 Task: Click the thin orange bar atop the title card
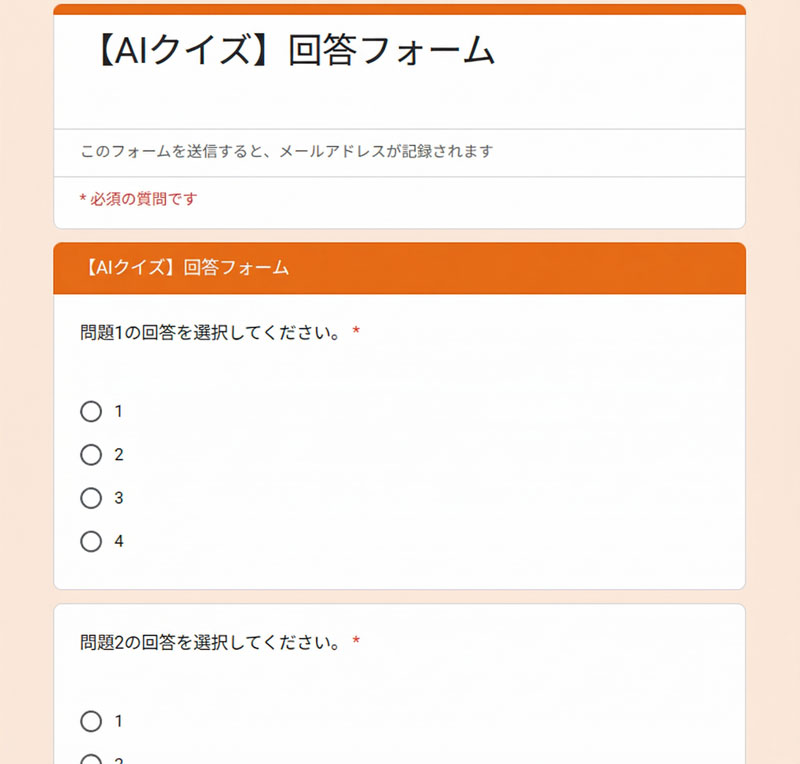[400, 9]
